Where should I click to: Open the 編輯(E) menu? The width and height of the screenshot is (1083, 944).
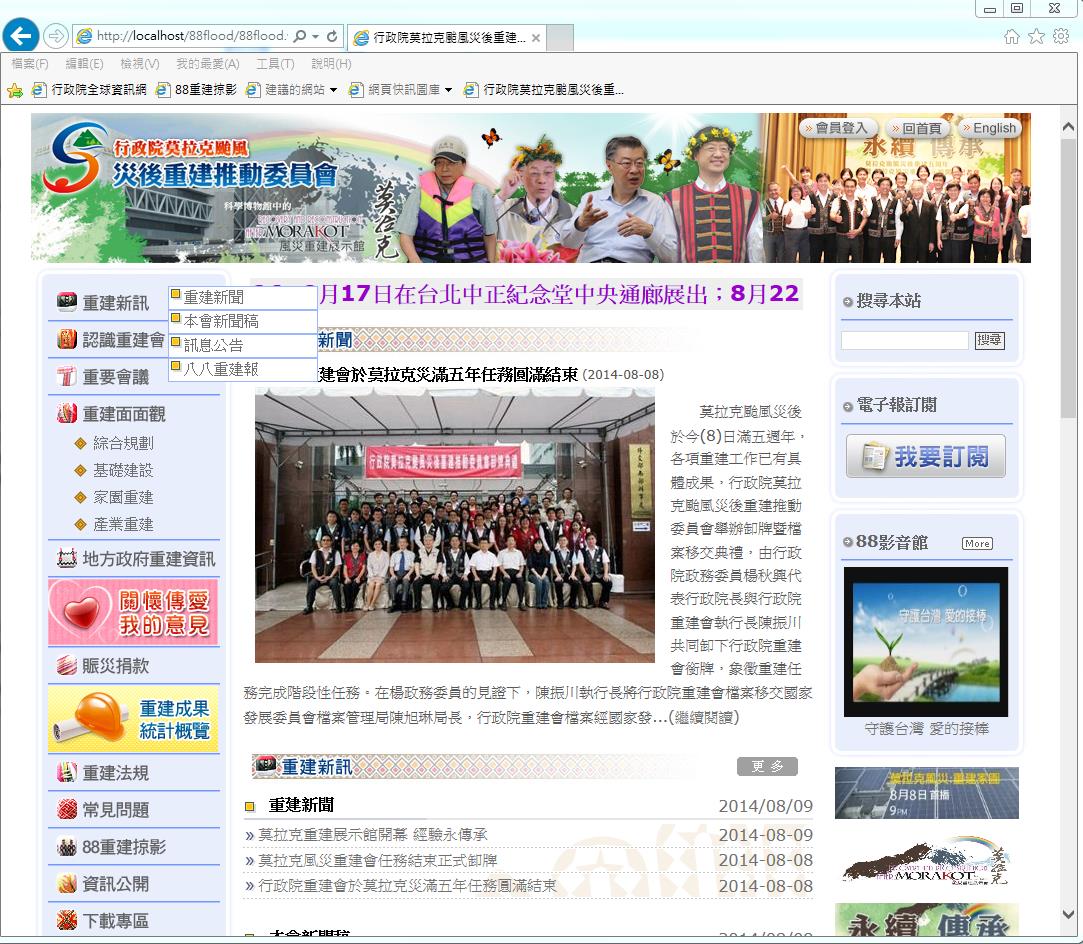coord(84,64)
